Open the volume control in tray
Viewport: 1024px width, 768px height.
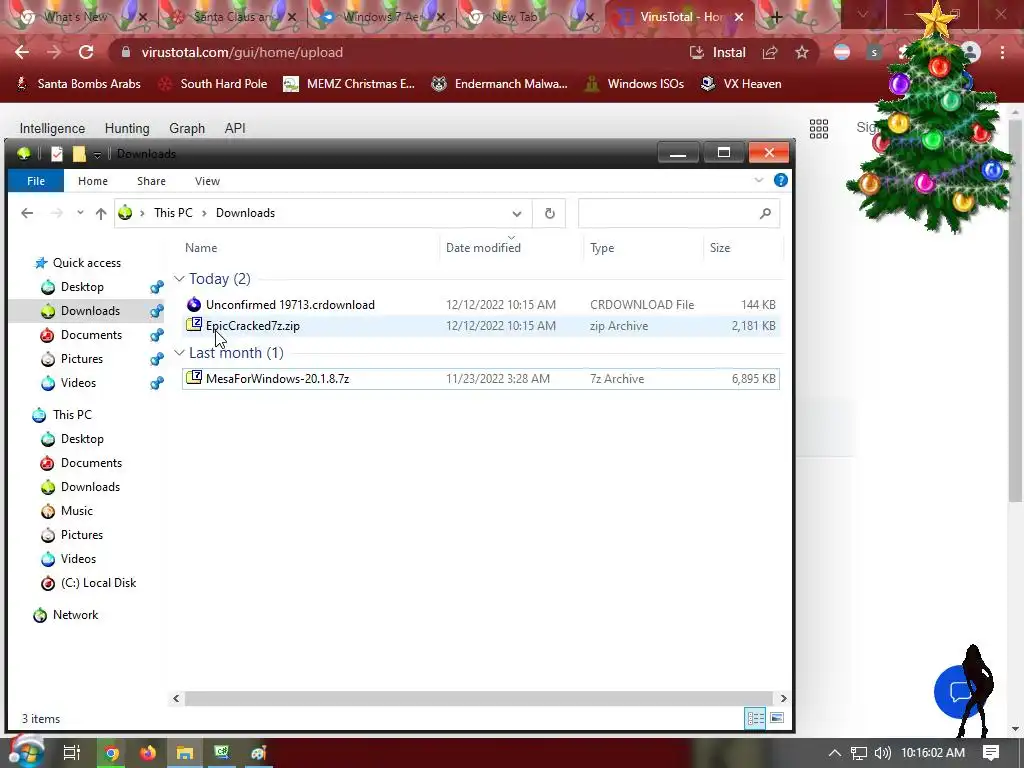point(882,753)
